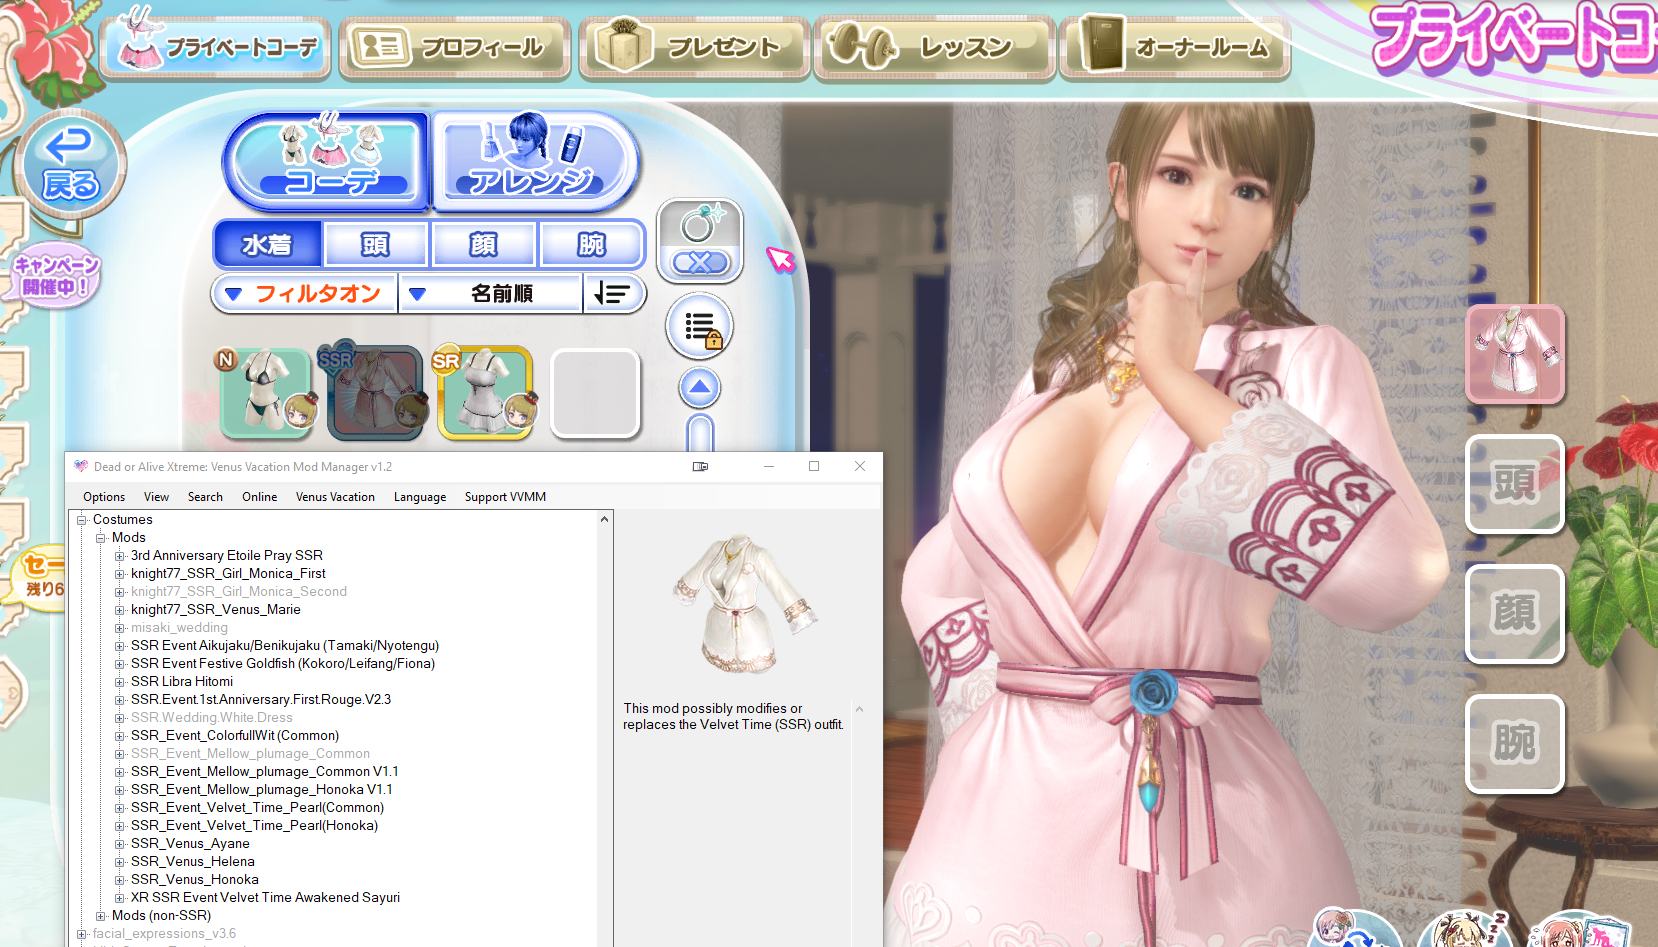Maximize the Mod Manager window
1658x947 pixels.
(814, 467)
